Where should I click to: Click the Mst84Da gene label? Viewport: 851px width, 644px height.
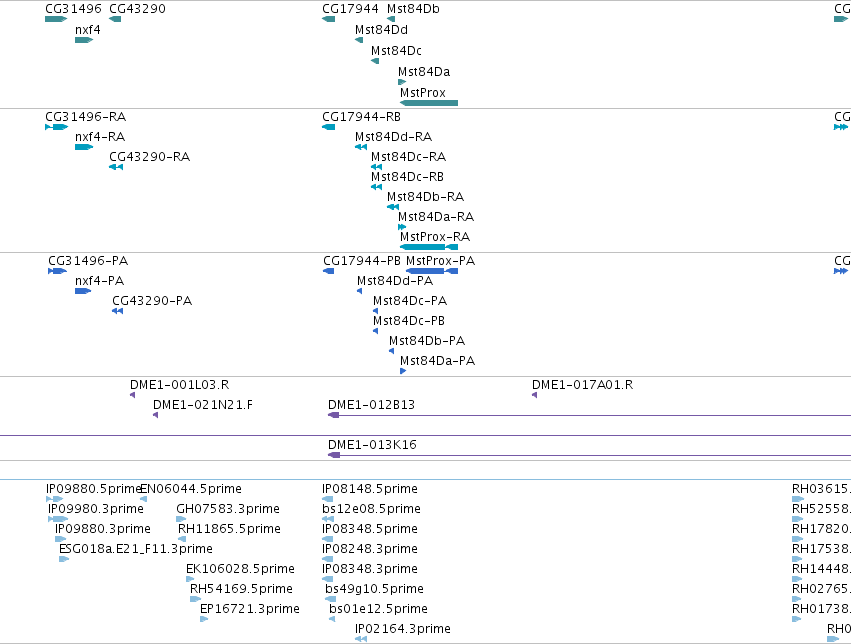424,72
